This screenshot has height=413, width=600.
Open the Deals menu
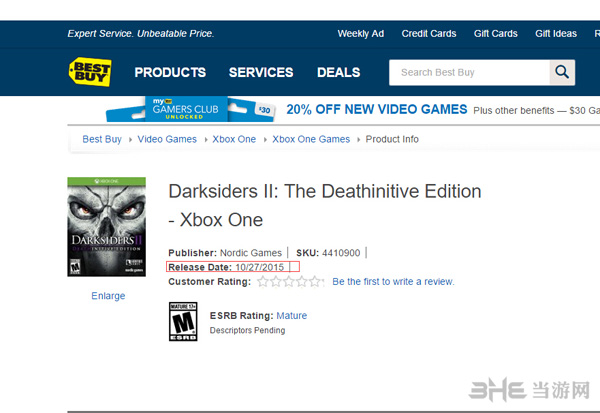point(338,72)
